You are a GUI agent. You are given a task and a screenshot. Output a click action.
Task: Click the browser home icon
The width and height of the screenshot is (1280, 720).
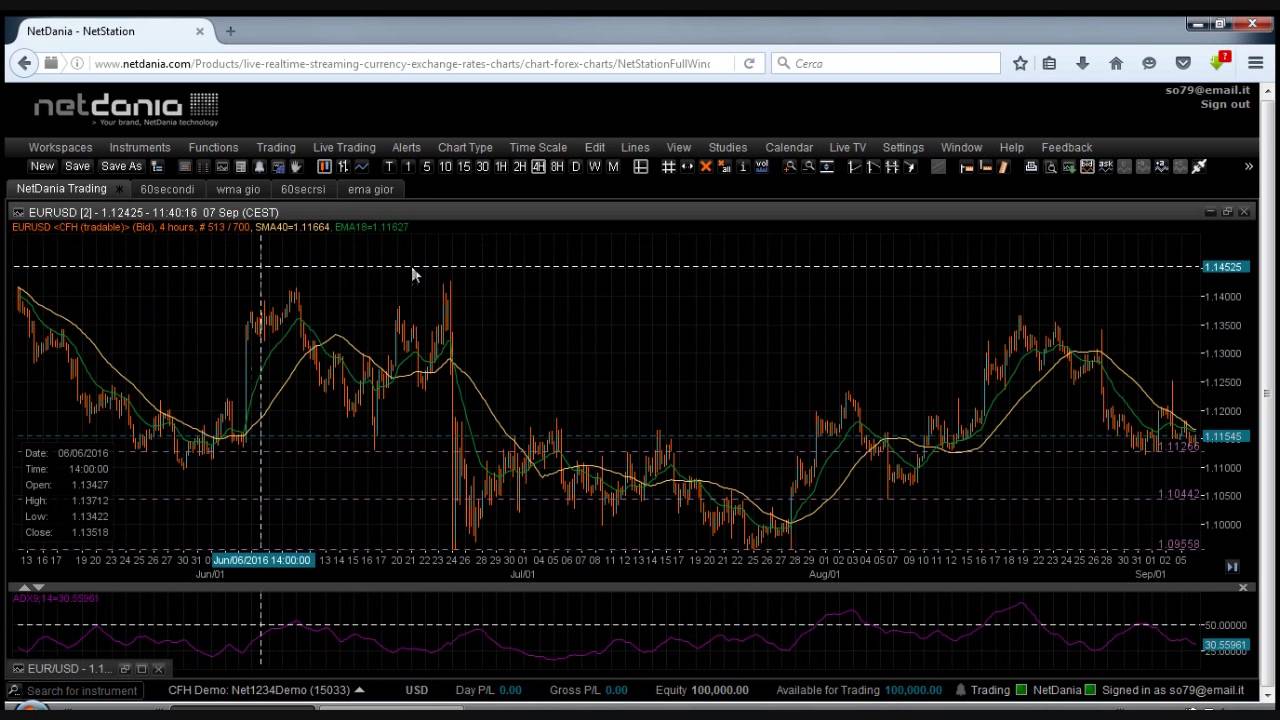click(1116, 63)
